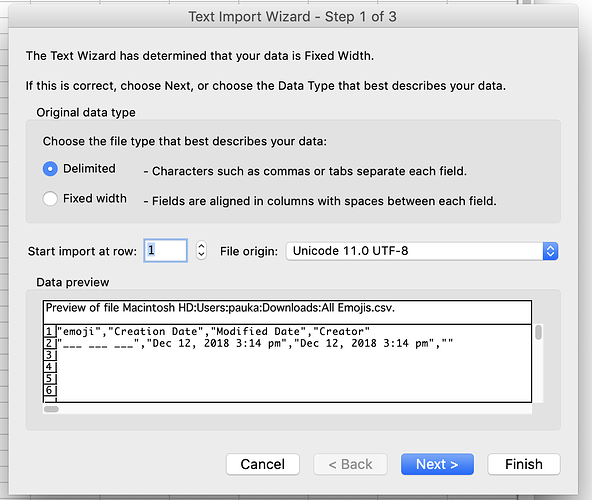592x500 pixels.
Task: Click the disabled Back button
Action: 350,464
